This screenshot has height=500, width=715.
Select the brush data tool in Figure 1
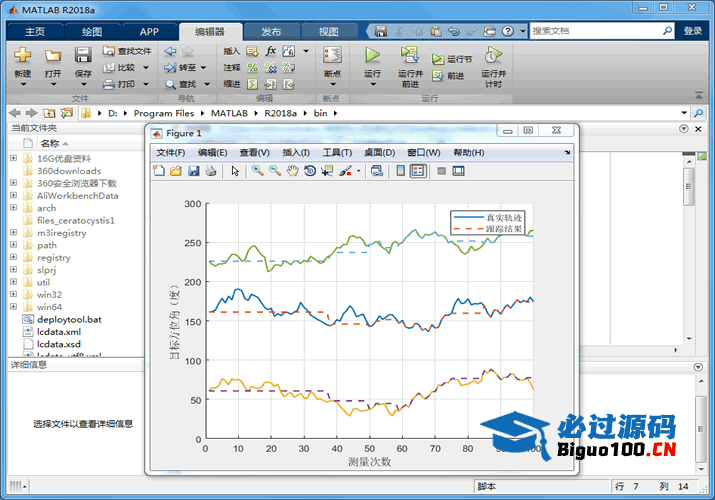[x=345, y=171]
